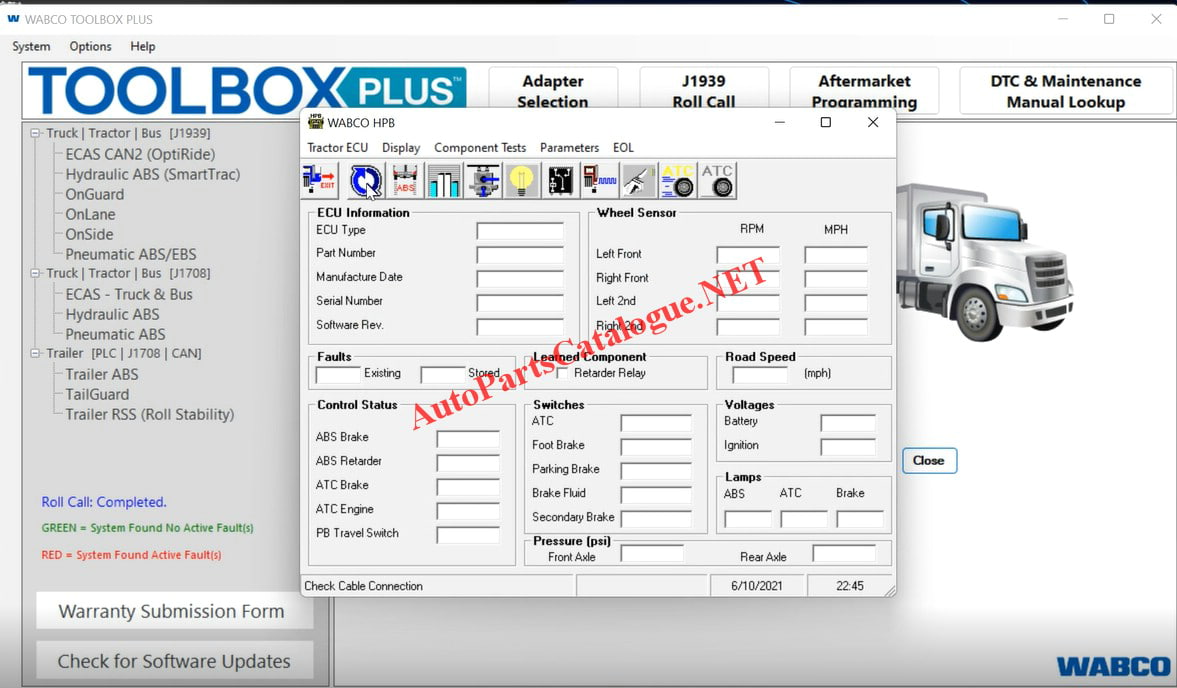Image resolution: width=1177 pixels, height=688 pixels.
Task: Click the Exit toolbar icon
Action: (320, 181)
